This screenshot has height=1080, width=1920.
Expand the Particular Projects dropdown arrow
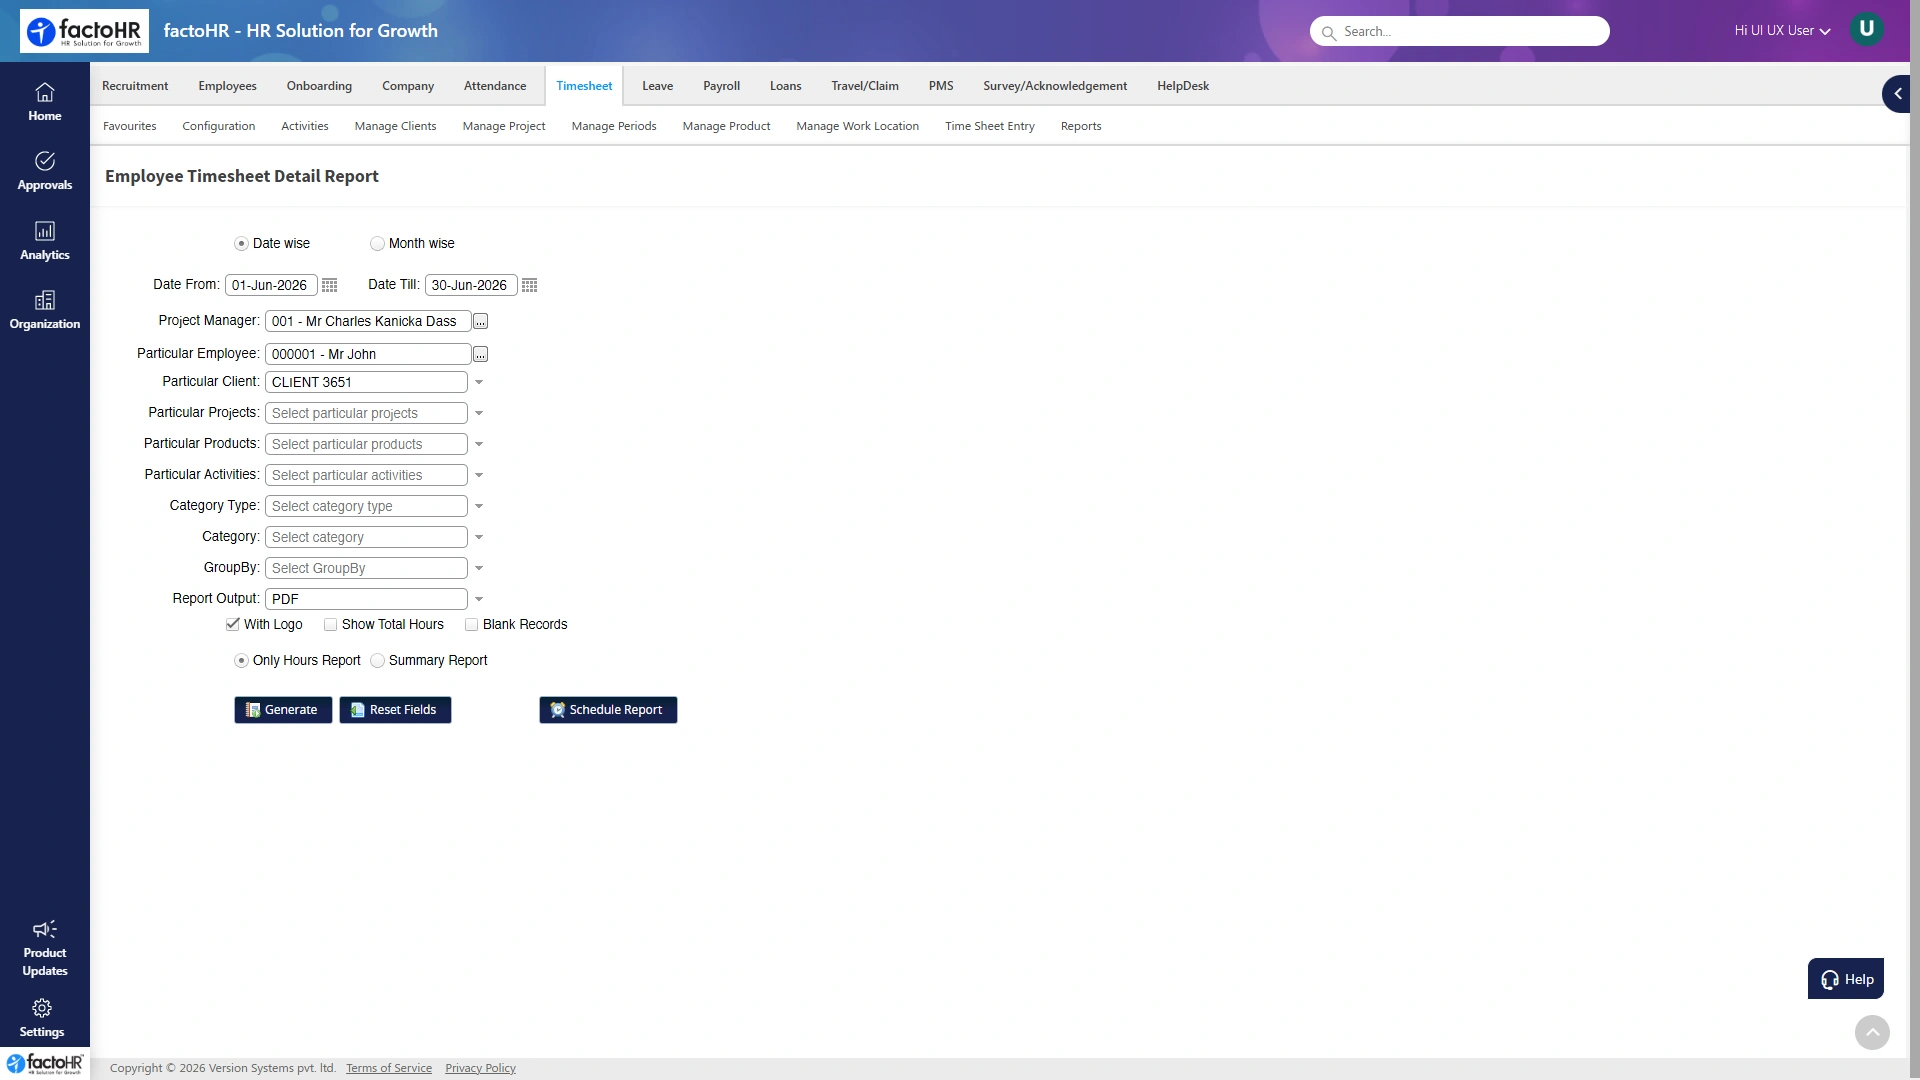pos(479,413)
